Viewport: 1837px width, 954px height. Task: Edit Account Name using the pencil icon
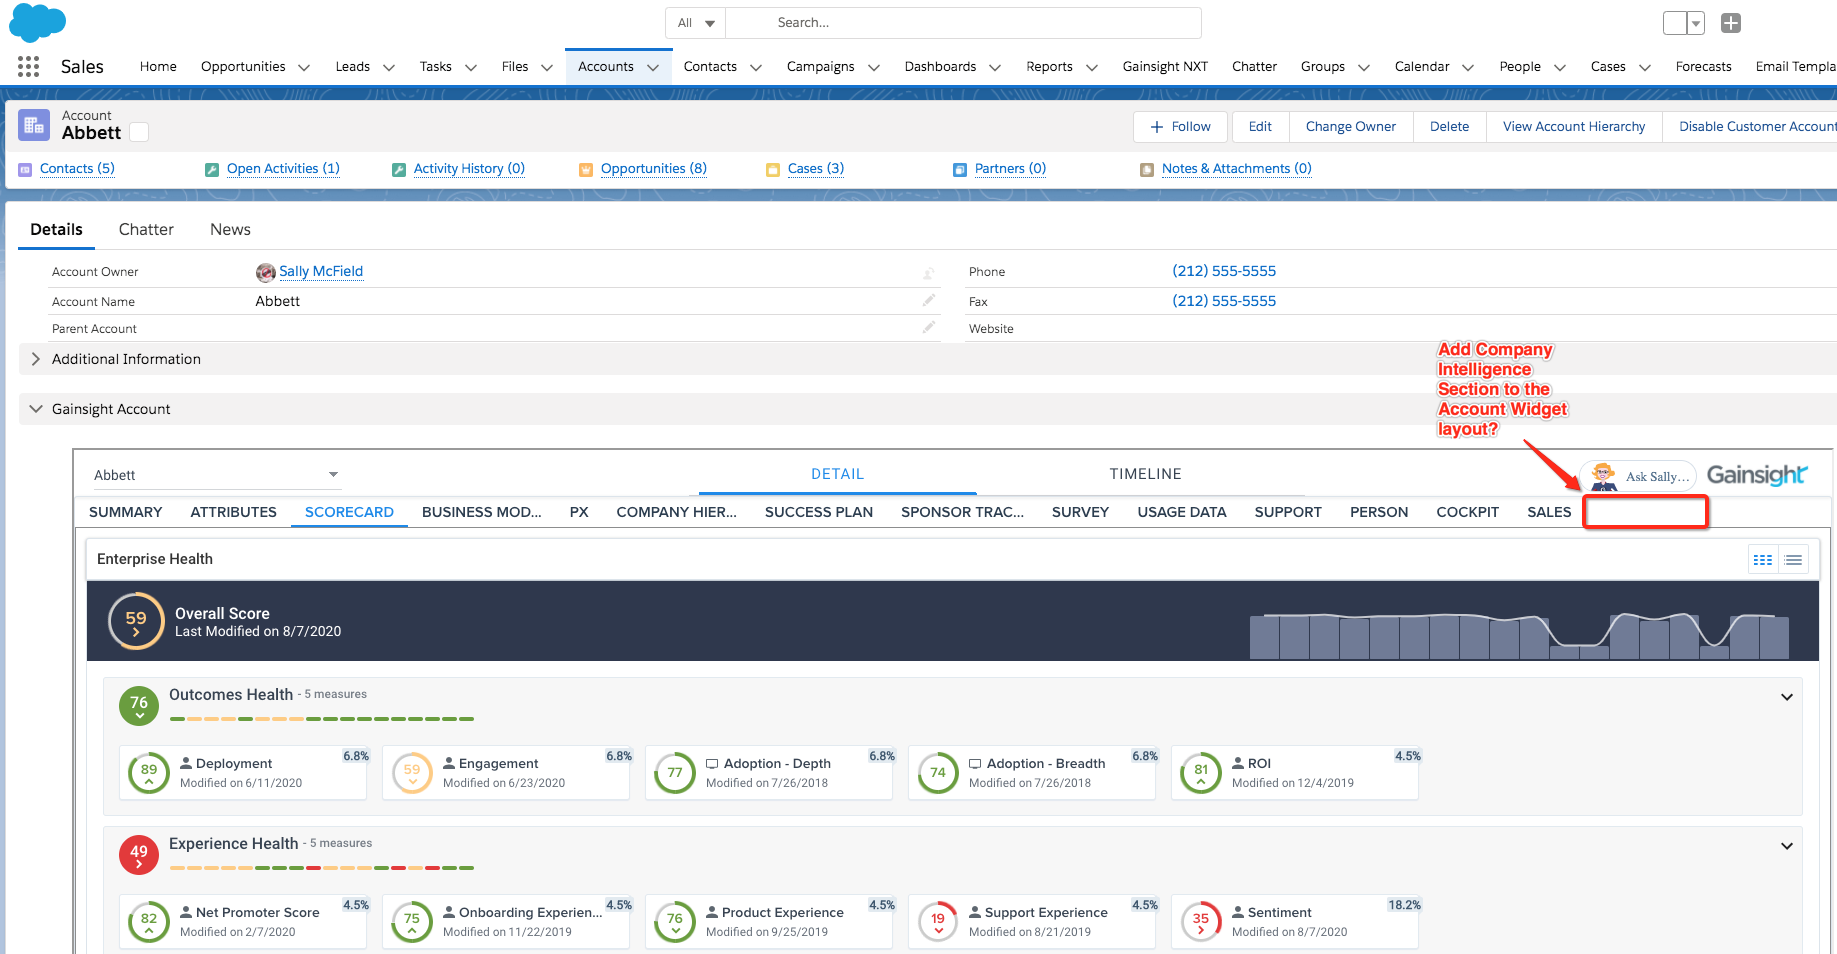pos(929,300)
